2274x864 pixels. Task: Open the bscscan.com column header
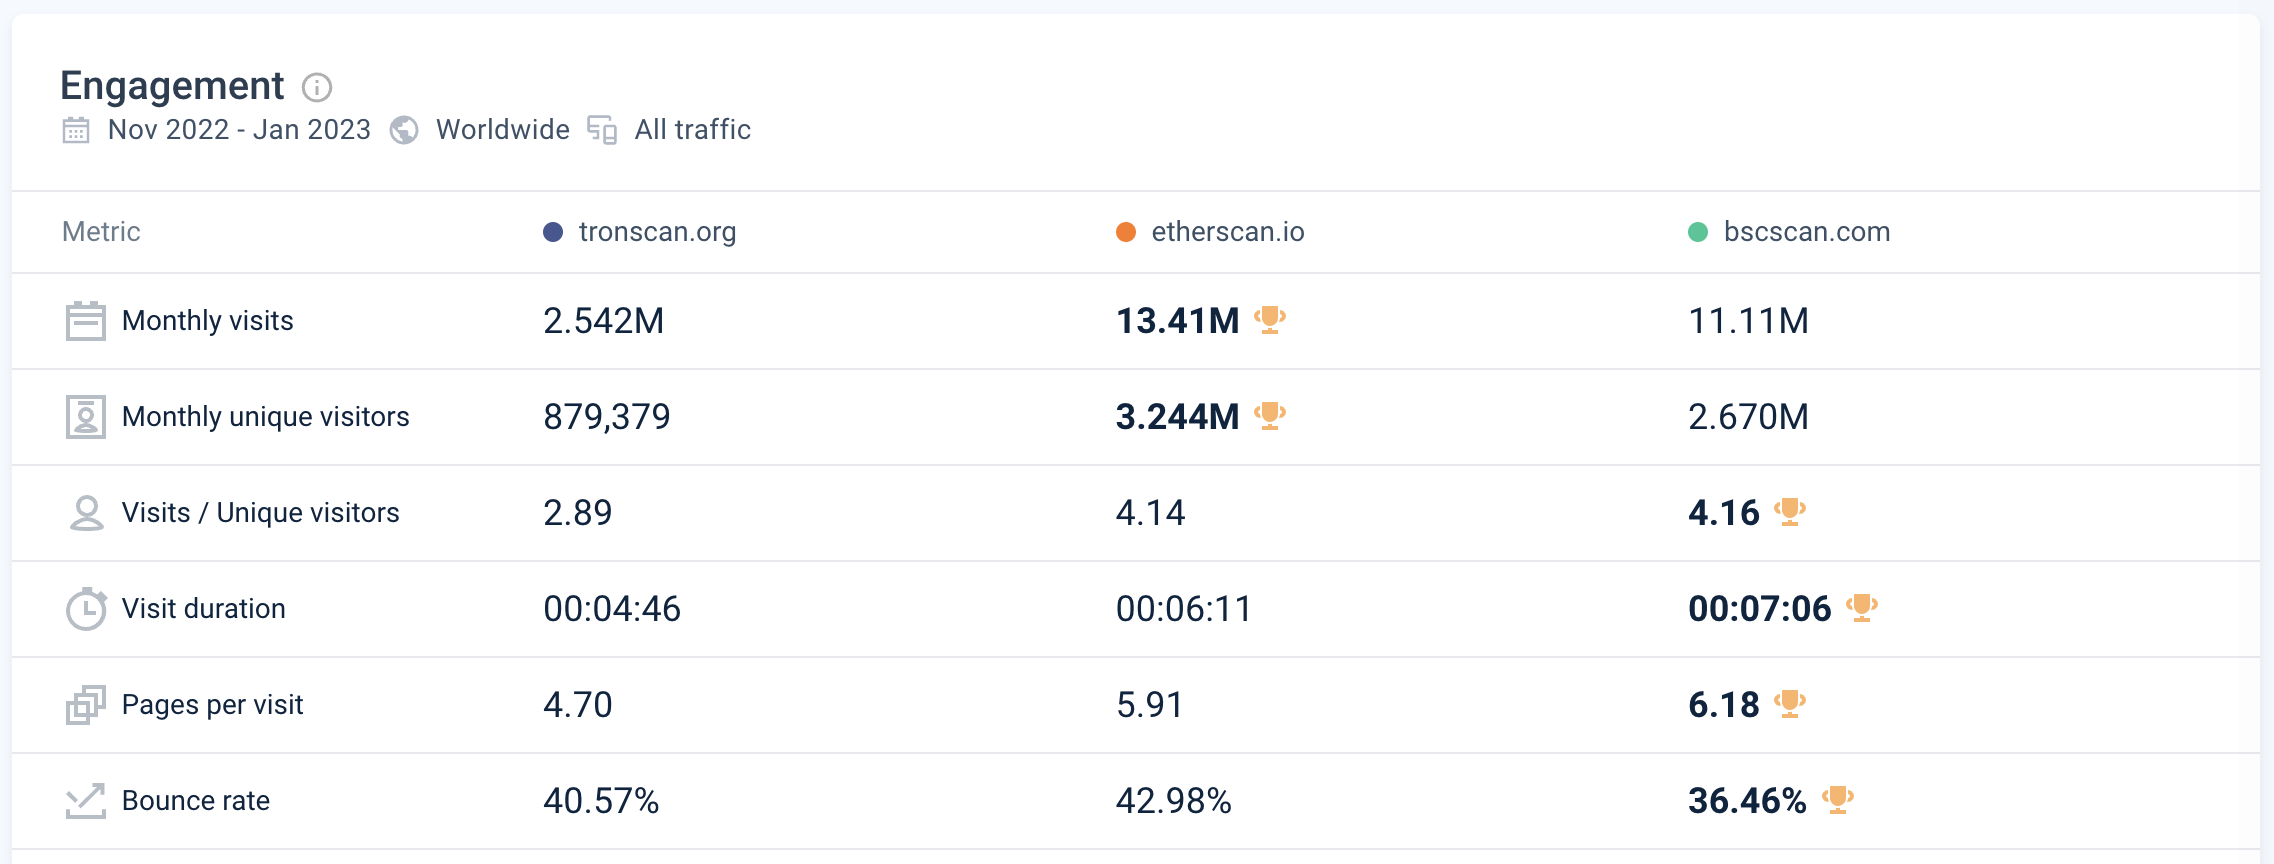pyautogui.click(x=1807, y=232)
